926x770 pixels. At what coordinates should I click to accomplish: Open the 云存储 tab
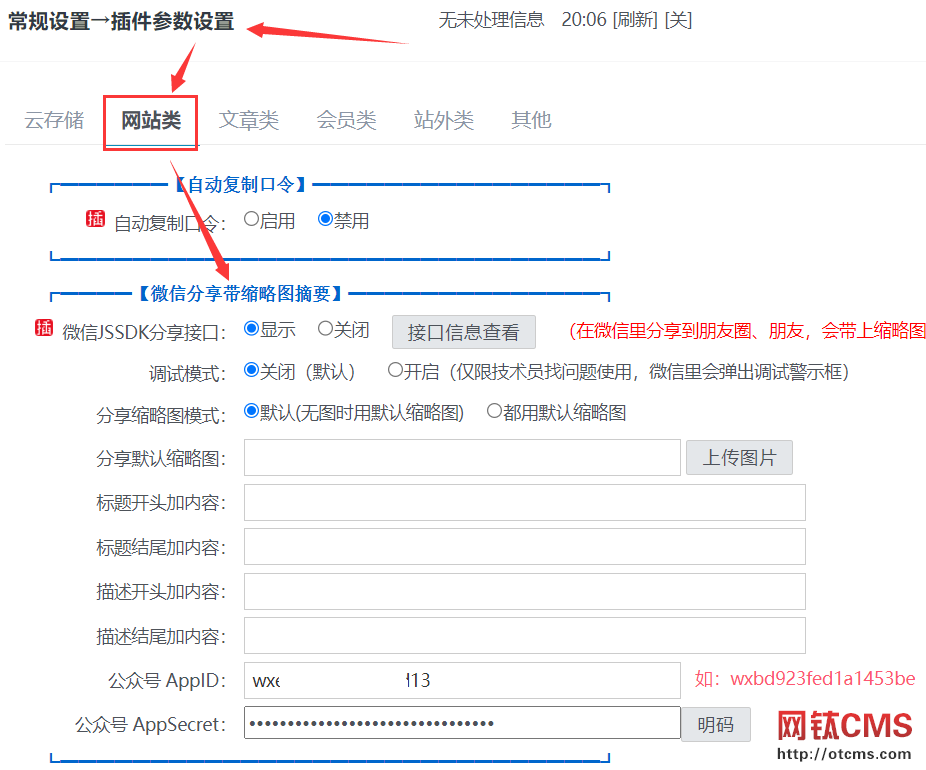click(53, 119)
